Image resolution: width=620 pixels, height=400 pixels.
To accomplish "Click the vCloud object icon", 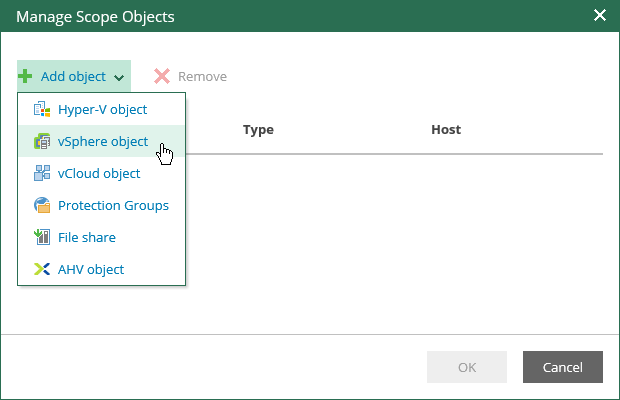I will 42,173.
